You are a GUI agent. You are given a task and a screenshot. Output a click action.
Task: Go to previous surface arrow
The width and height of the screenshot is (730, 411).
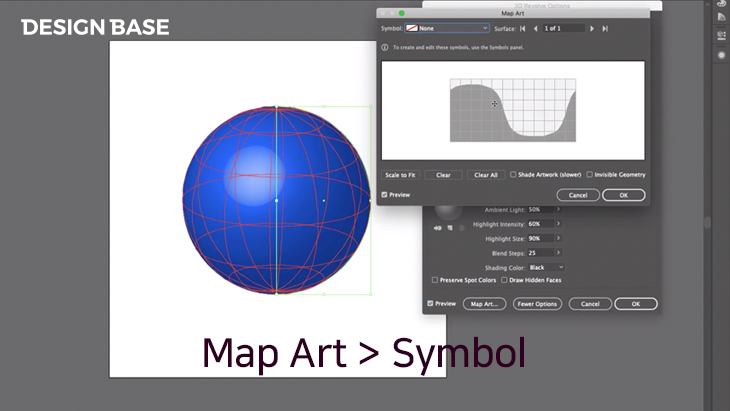[x=535, y=29]
